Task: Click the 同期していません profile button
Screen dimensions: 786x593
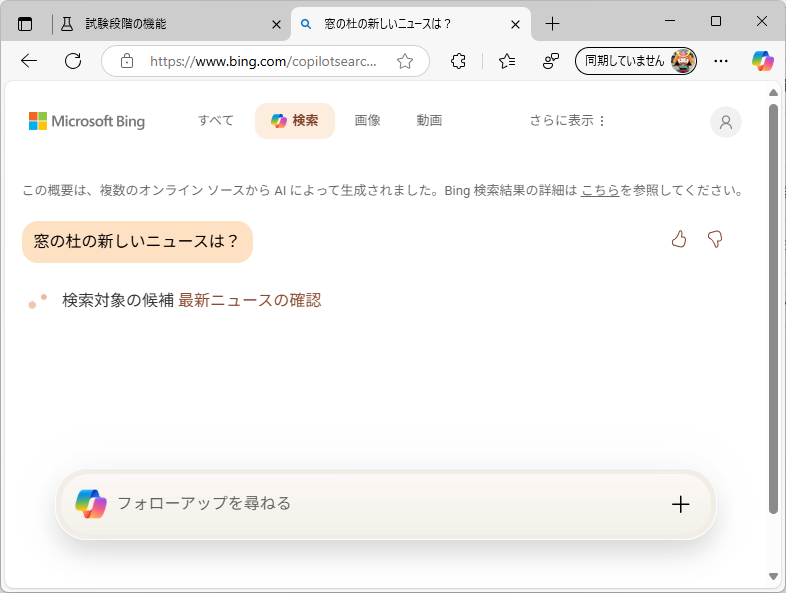Action: pos(636,61)
